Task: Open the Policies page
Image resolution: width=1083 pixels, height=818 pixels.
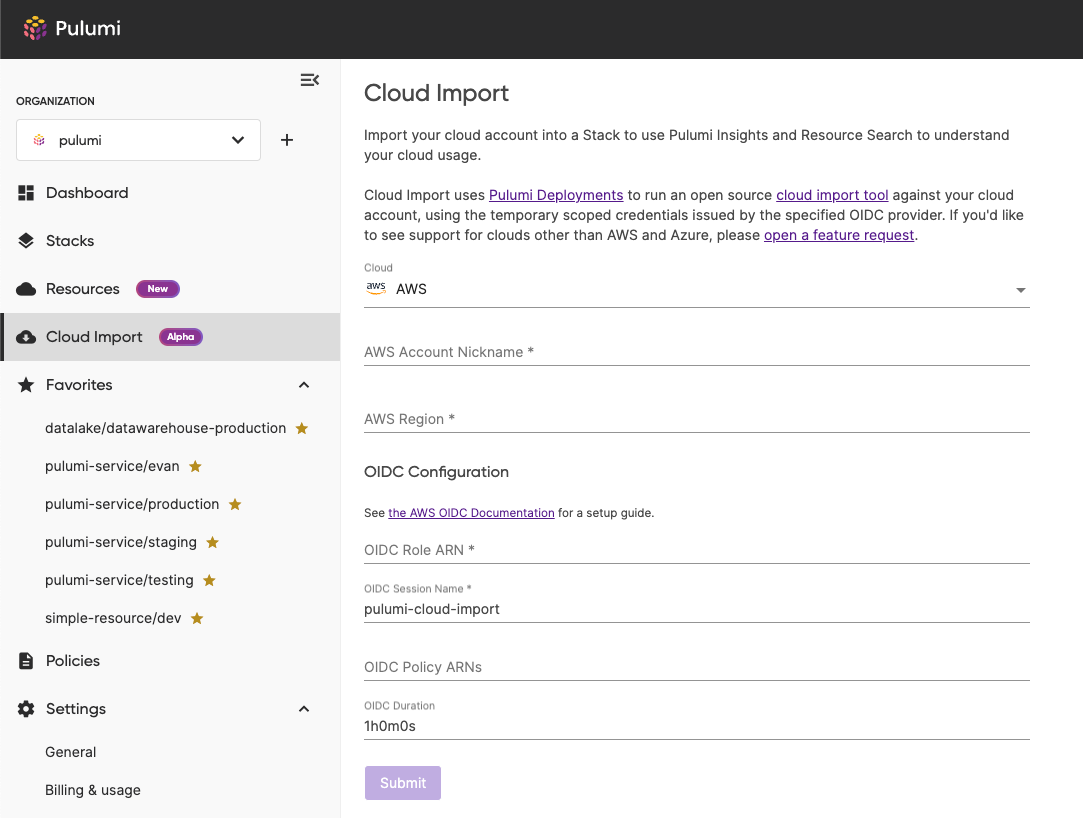Action: tap(73, 661)
